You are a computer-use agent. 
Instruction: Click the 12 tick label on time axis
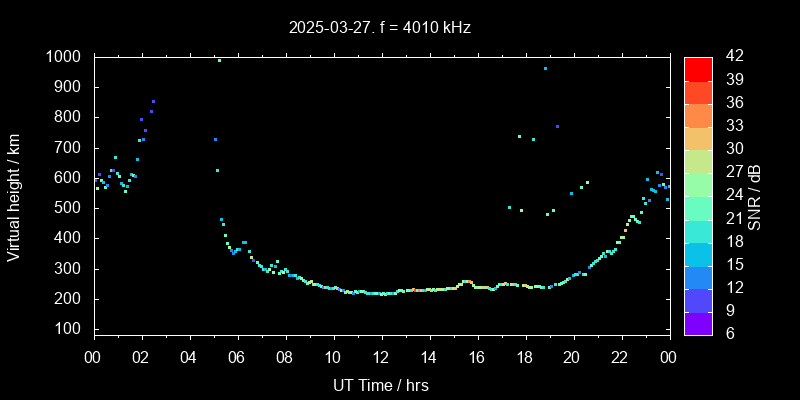381,357
